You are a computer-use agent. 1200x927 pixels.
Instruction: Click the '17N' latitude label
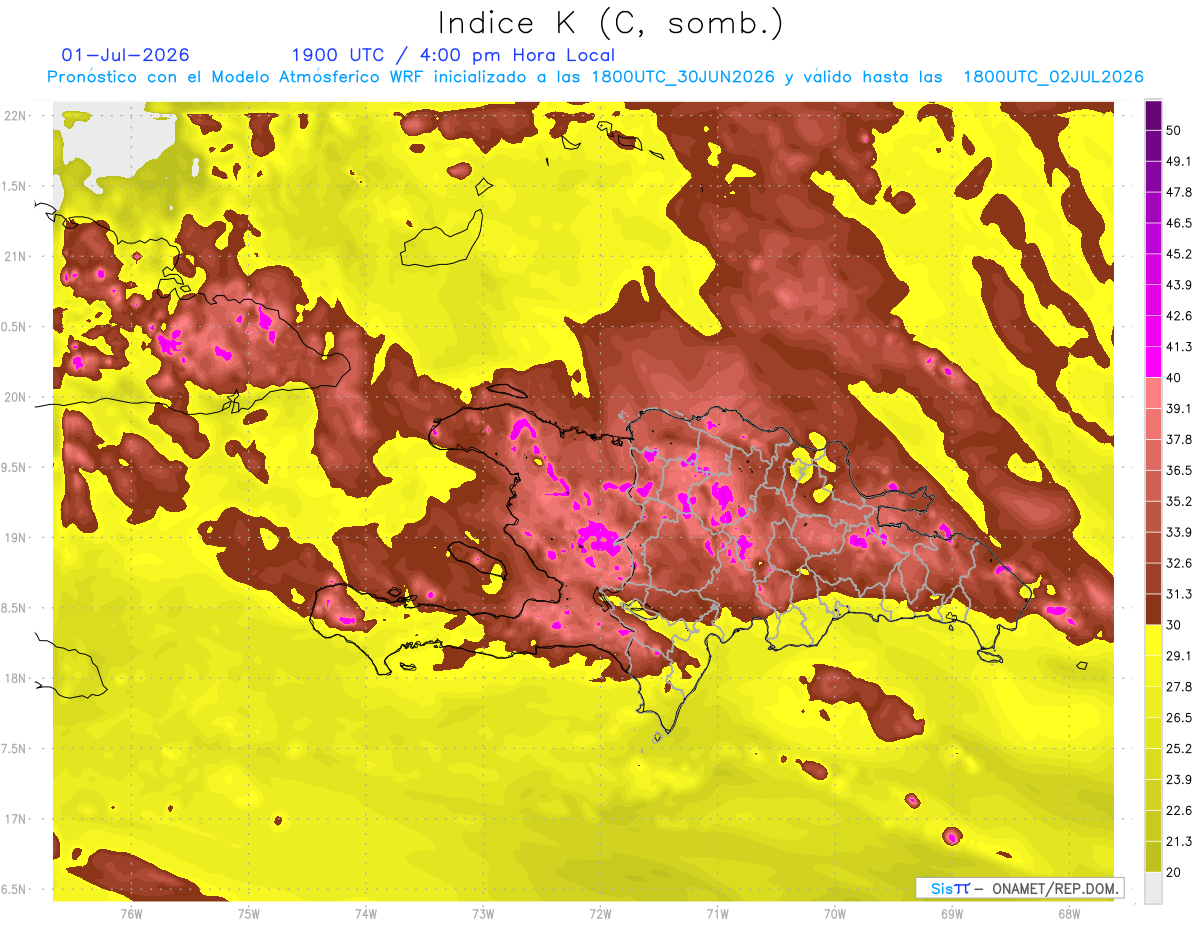pos(15,819)
